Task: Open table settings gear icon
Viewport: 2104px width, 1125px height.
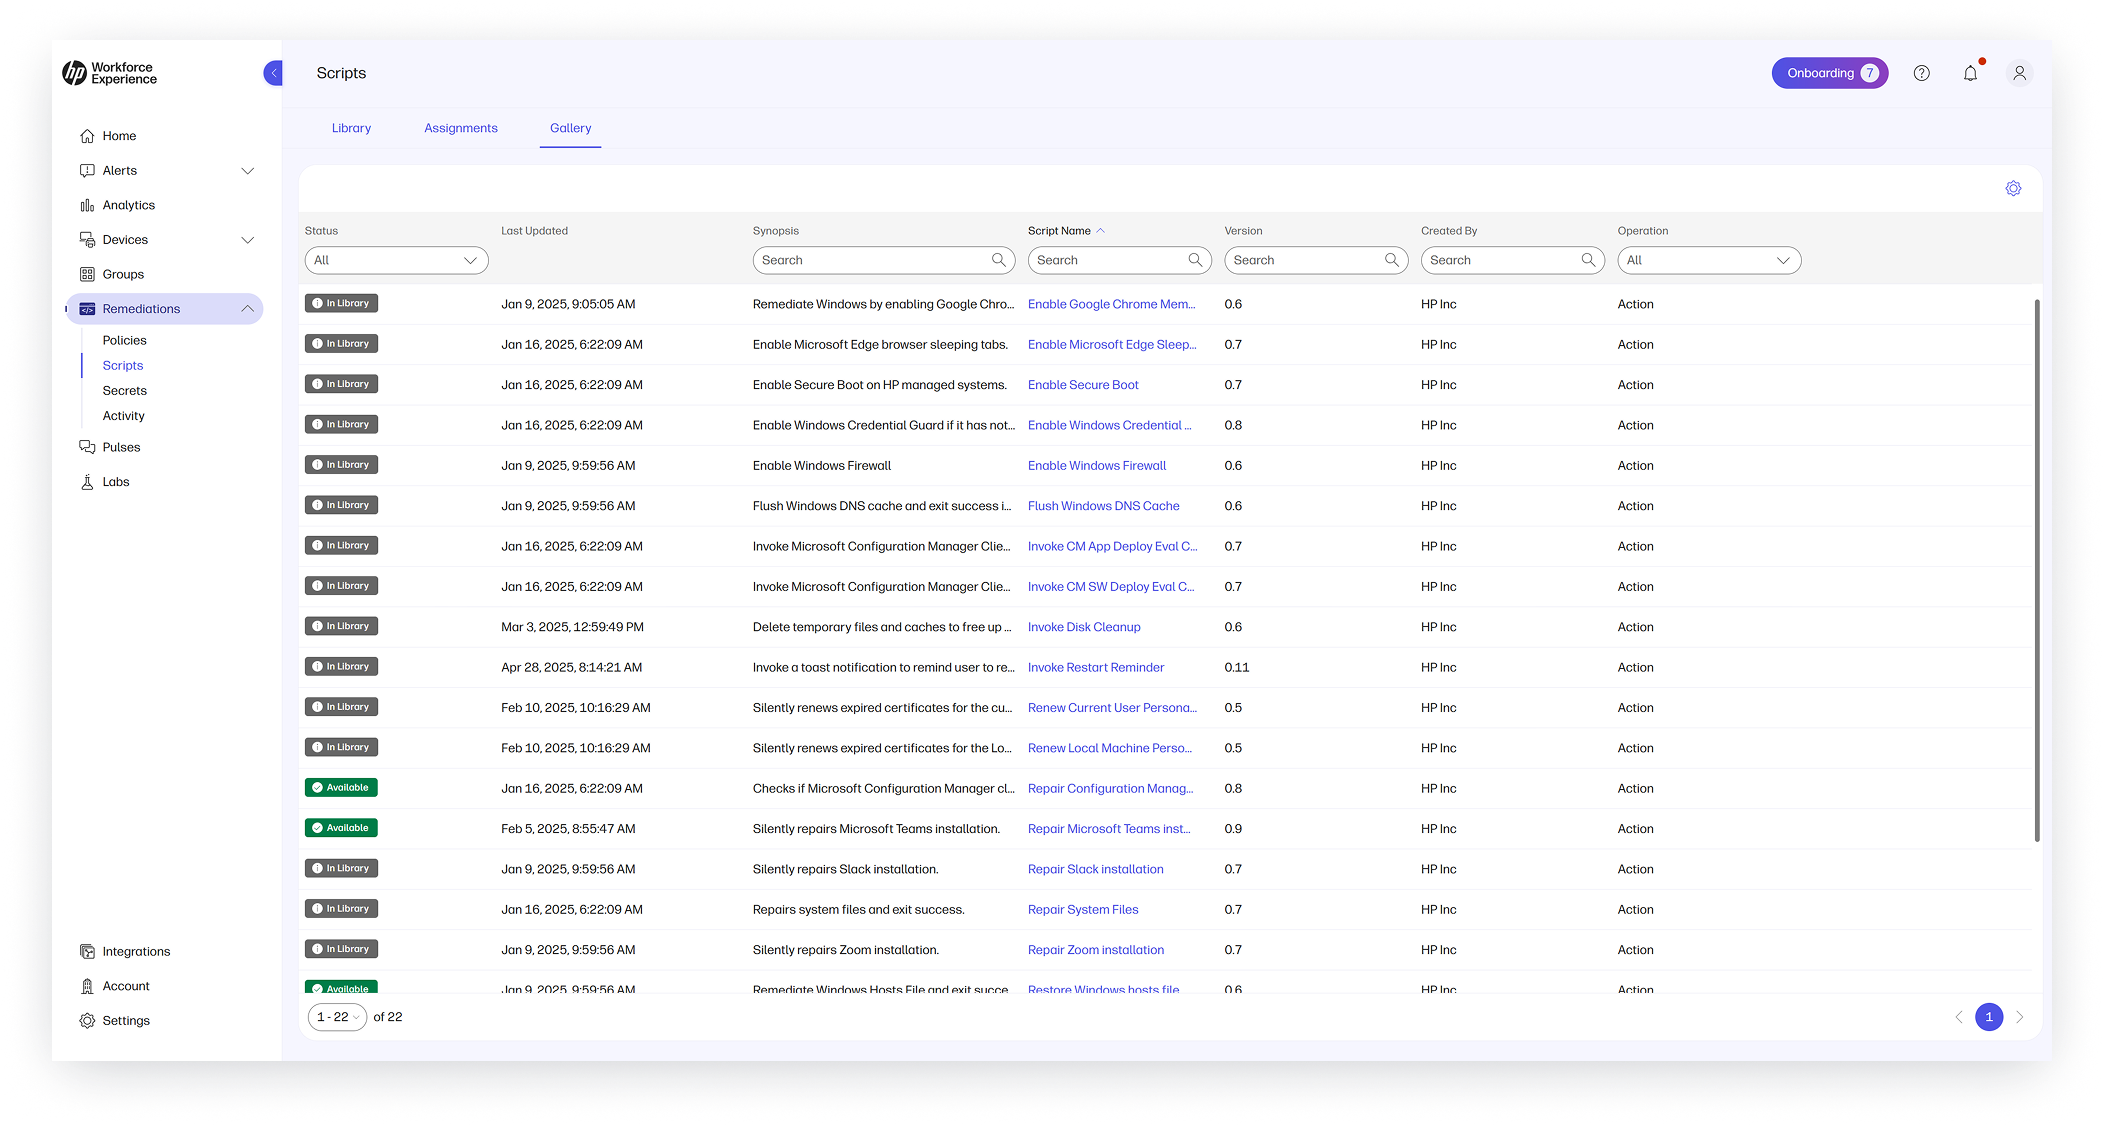Action: coord(2013,188)
